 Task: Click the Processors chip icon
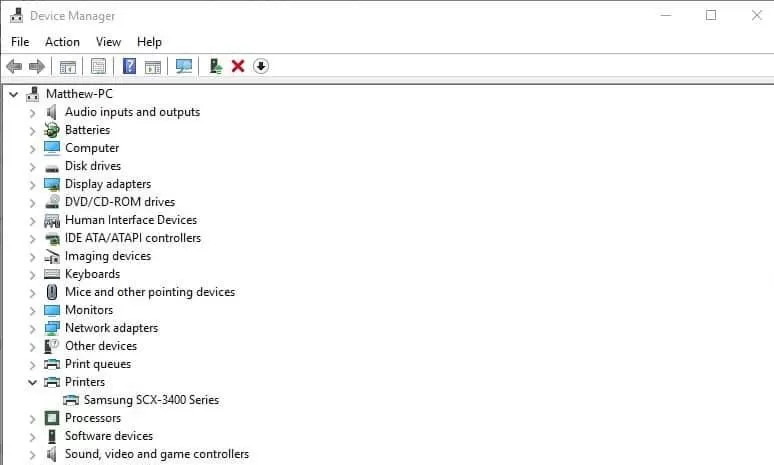tap(52, 418)
